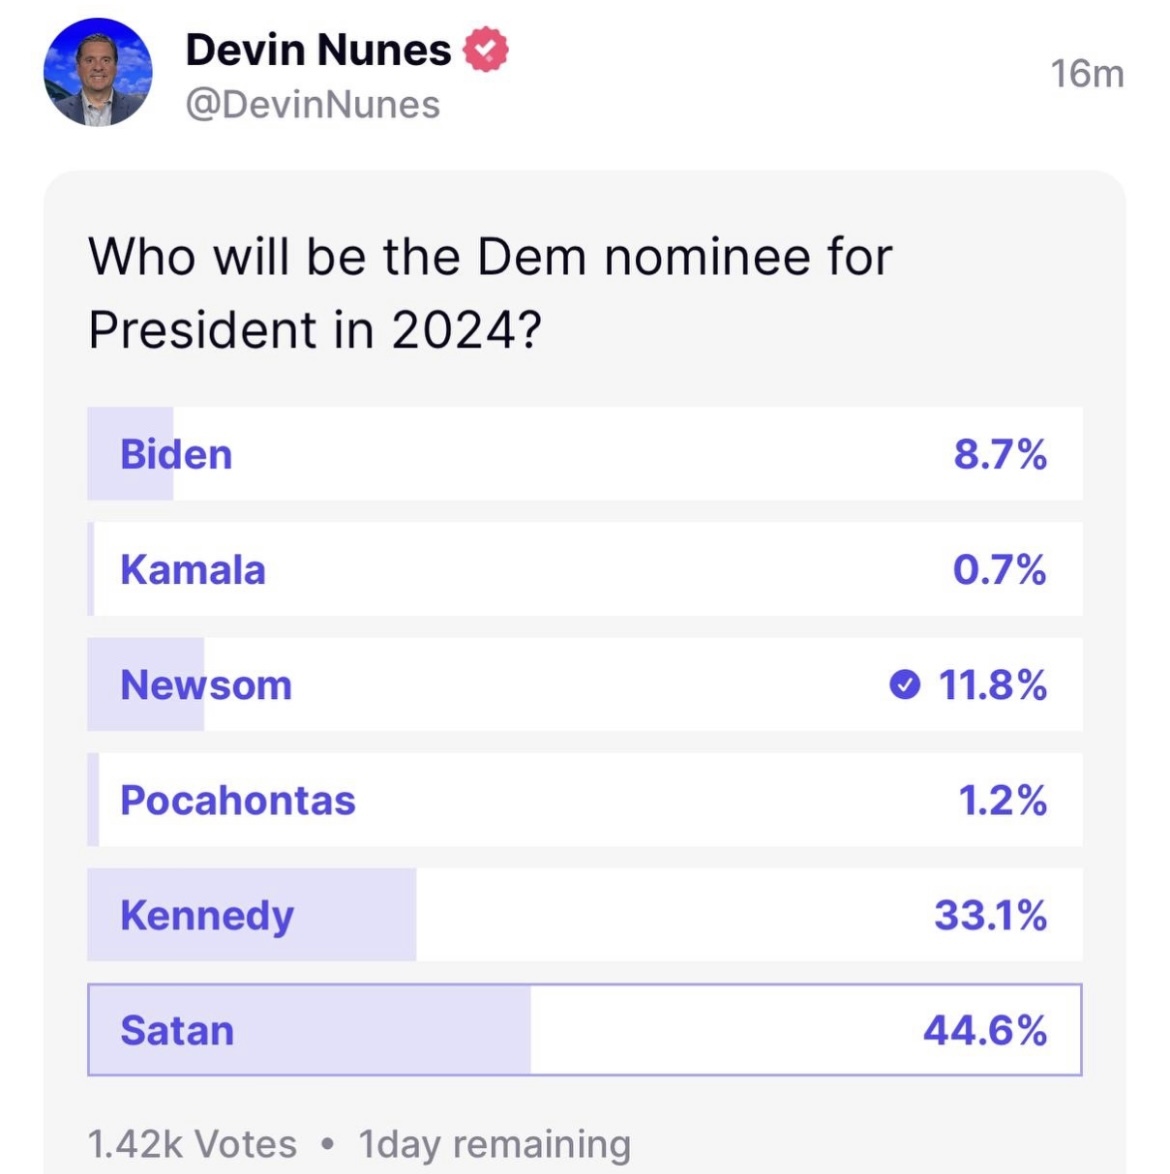Click the 33.1% result percentage

[x=990, y=916]
